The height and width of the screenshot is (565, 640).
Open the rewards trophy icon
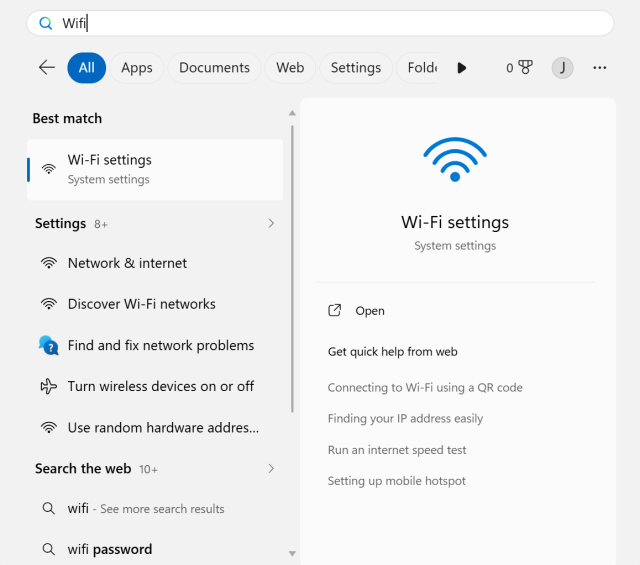[x=525, y=67]
